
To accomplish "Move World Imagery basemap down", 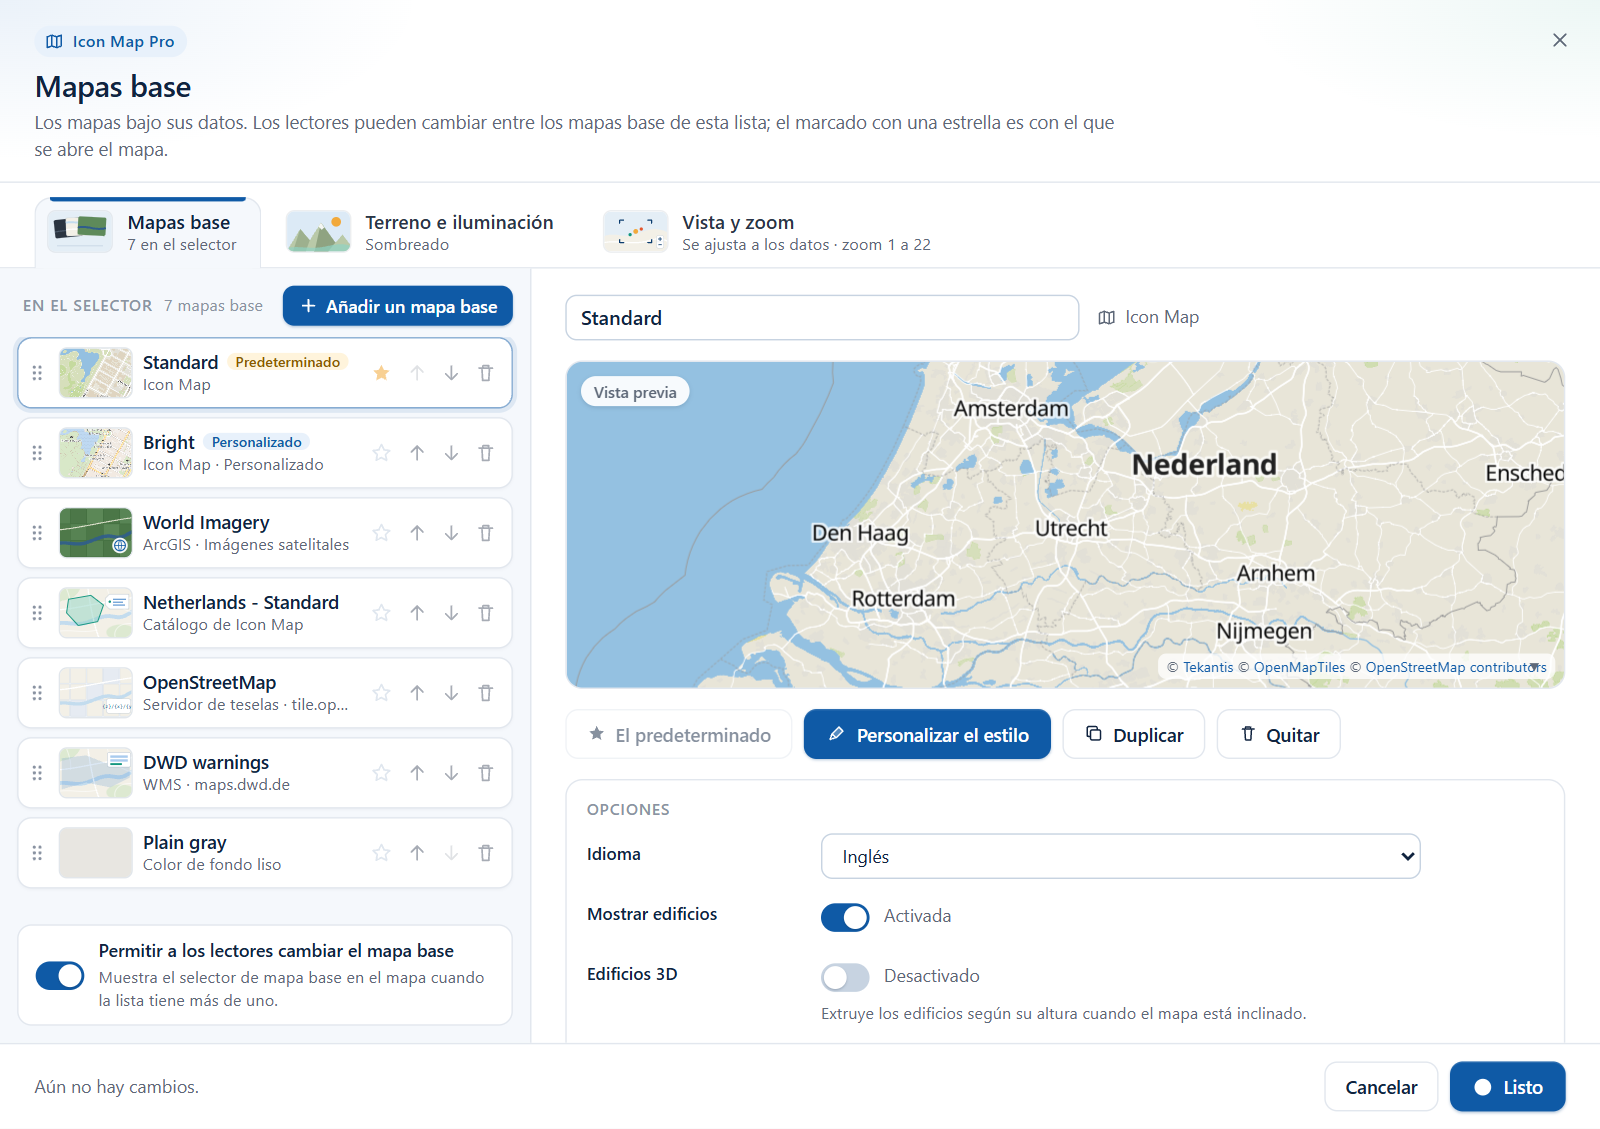I will click(x=452, y=533).
